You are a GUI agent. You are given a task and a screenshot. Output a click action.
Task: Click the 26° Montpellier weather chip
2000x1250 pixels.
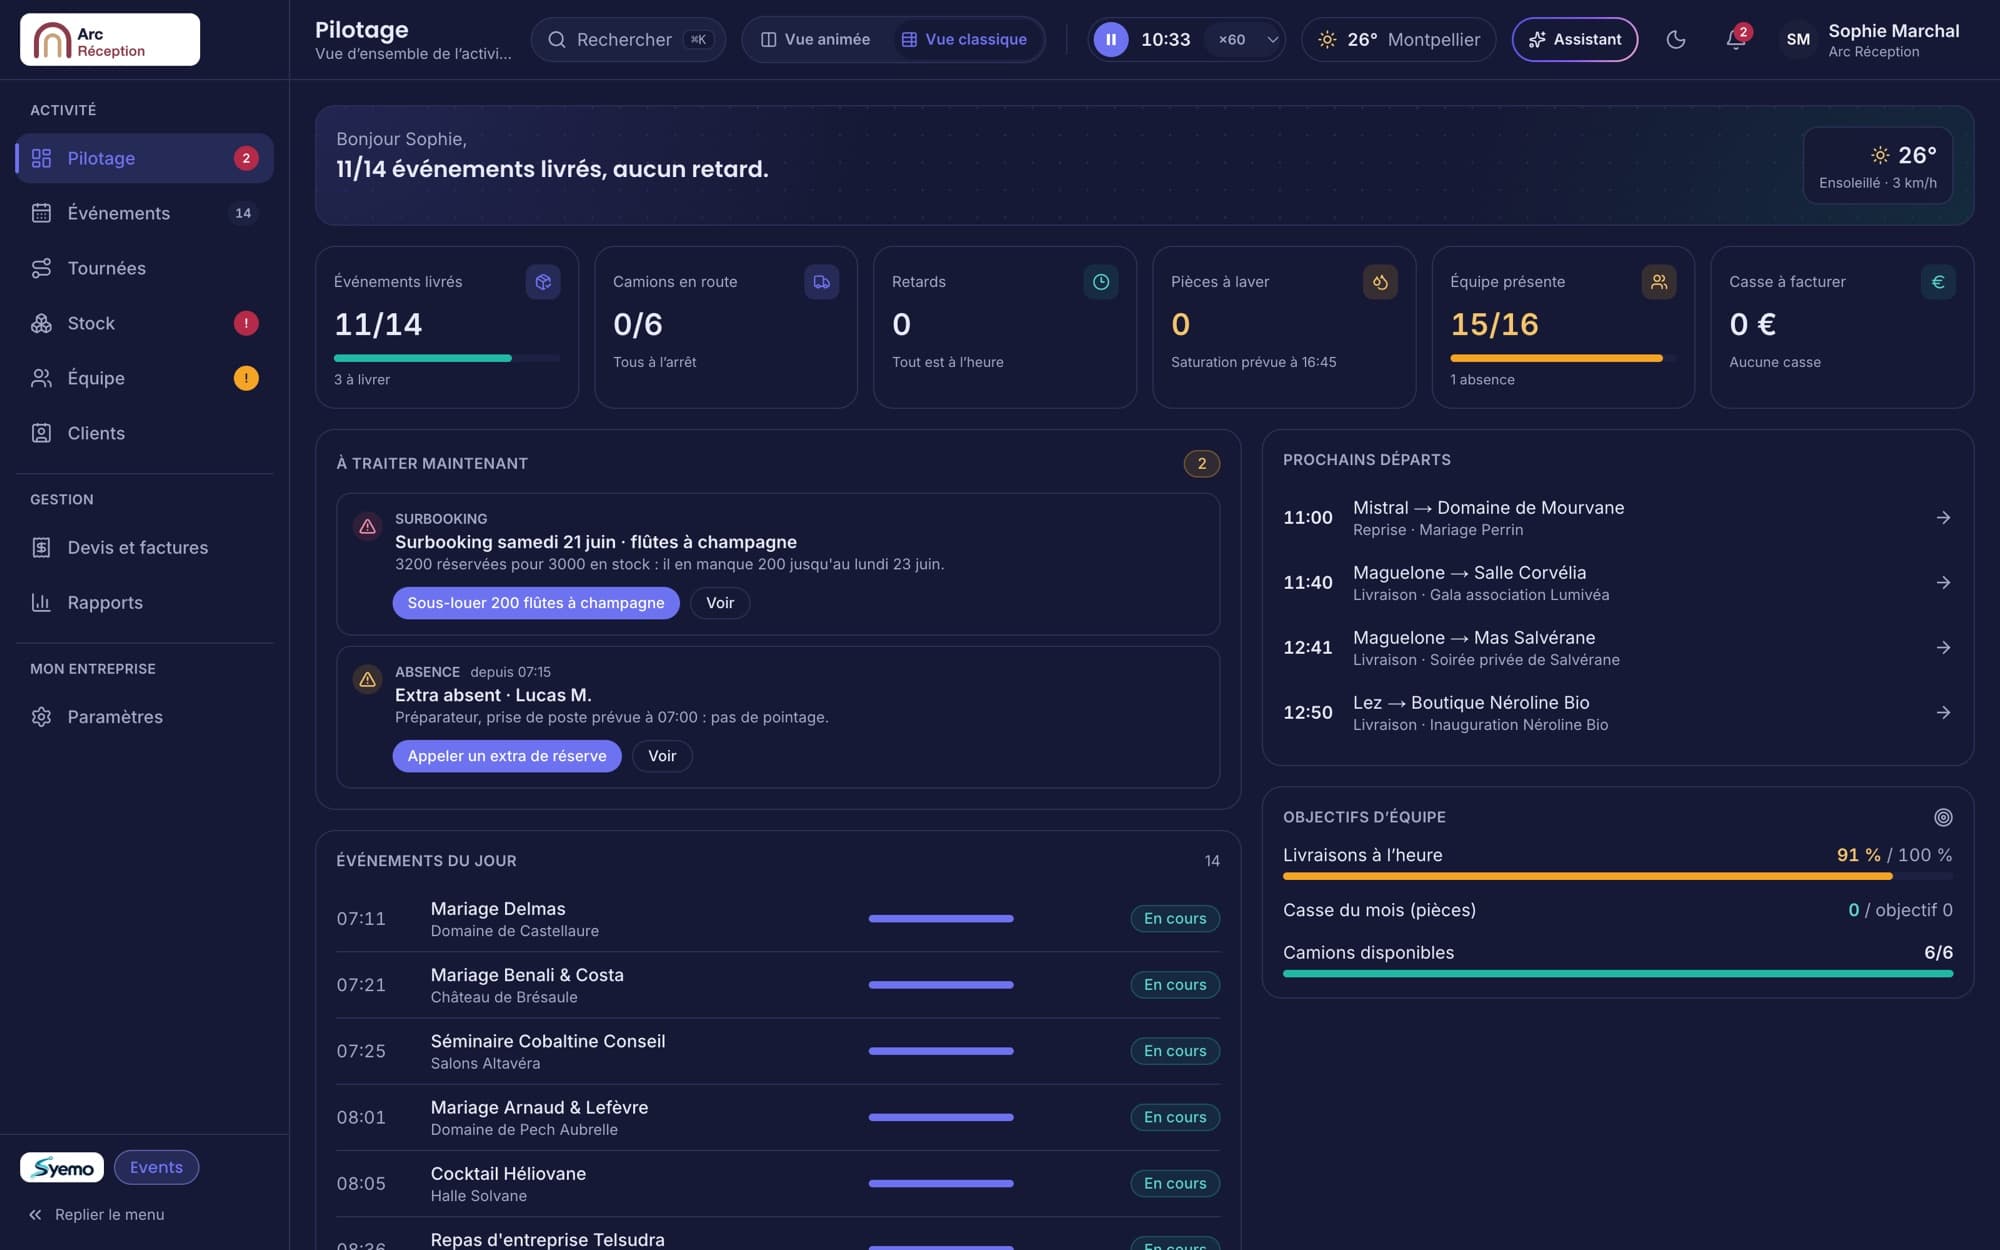tap(1399, 39)
